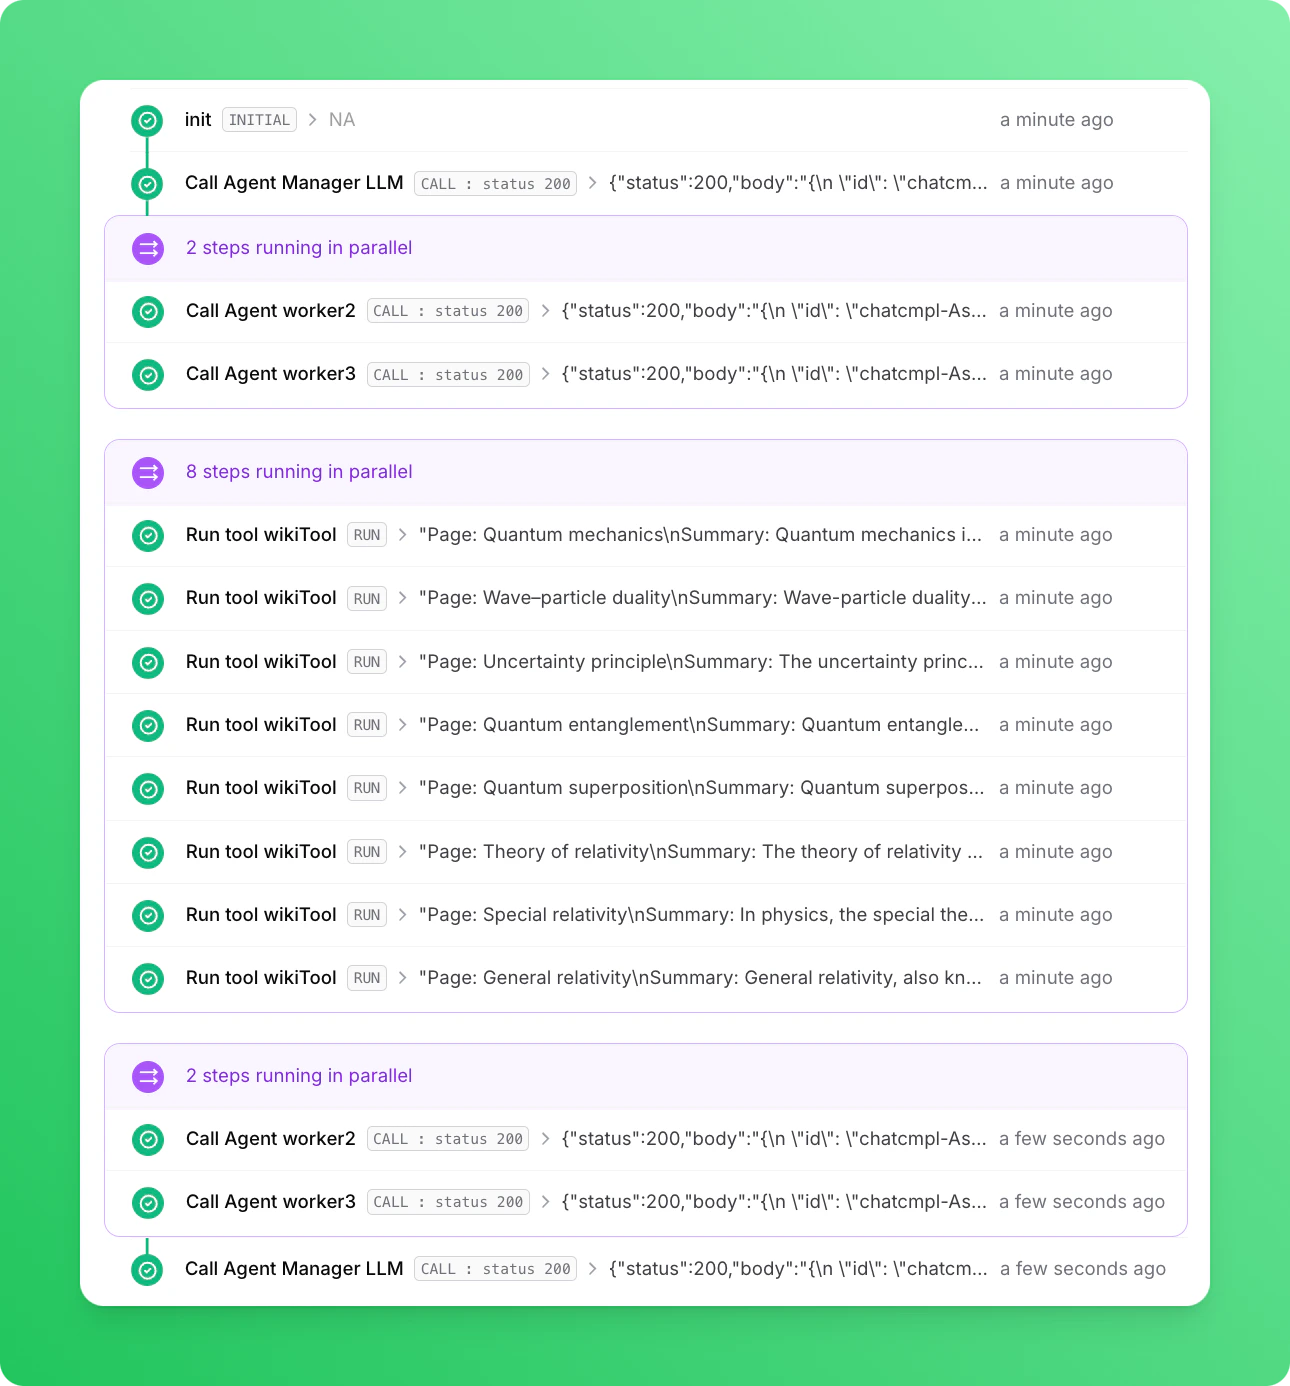Click the check icon on the Special relativity row
1290x1386 pixels.
click(148, 915)
